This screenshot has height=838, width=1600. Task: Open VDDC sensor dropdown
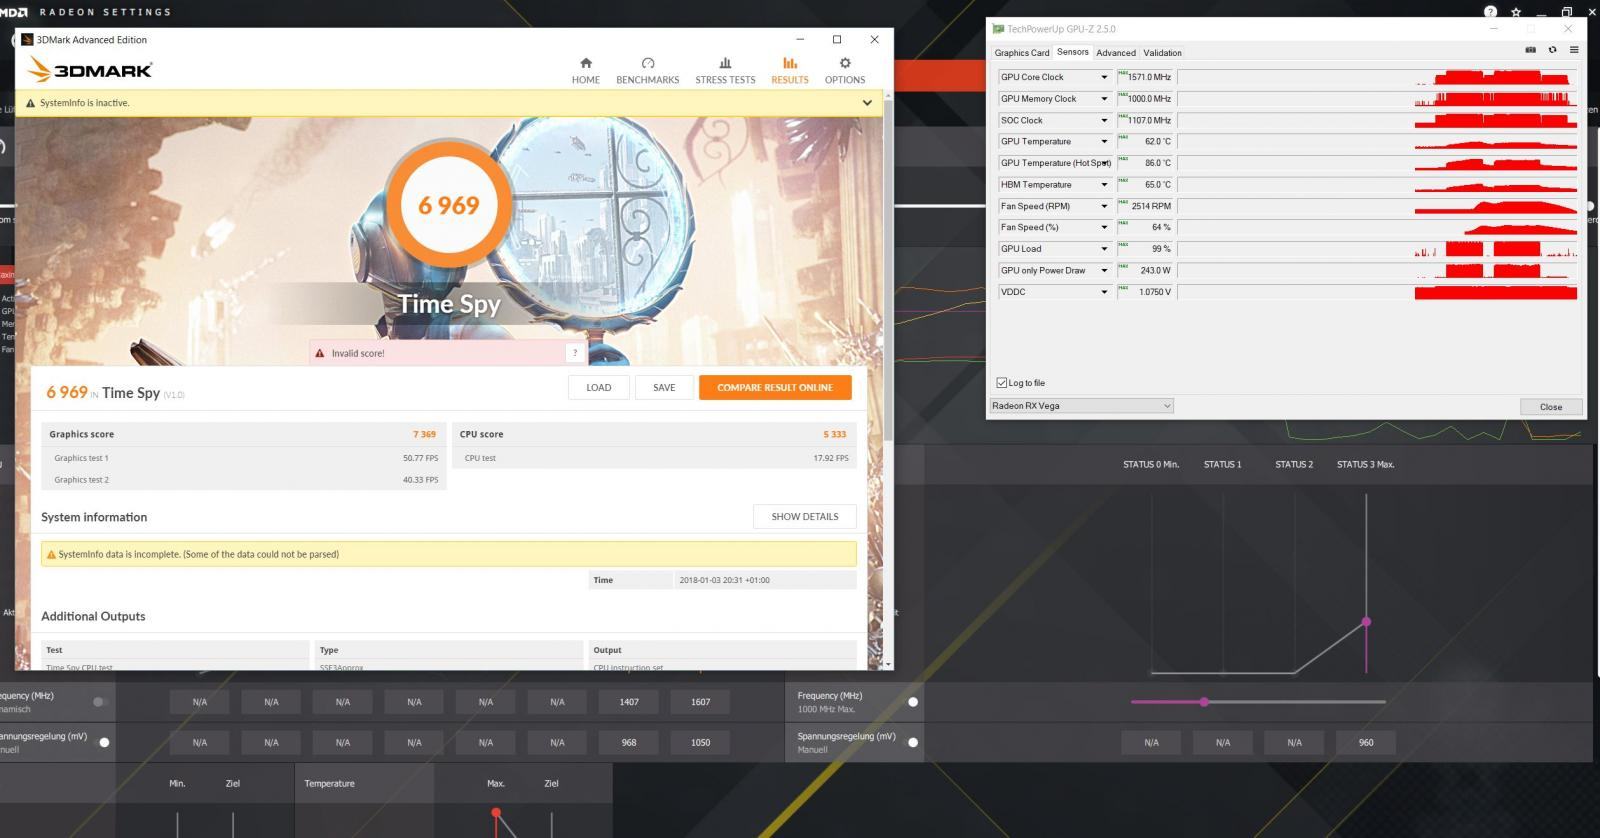[1104, 292]
